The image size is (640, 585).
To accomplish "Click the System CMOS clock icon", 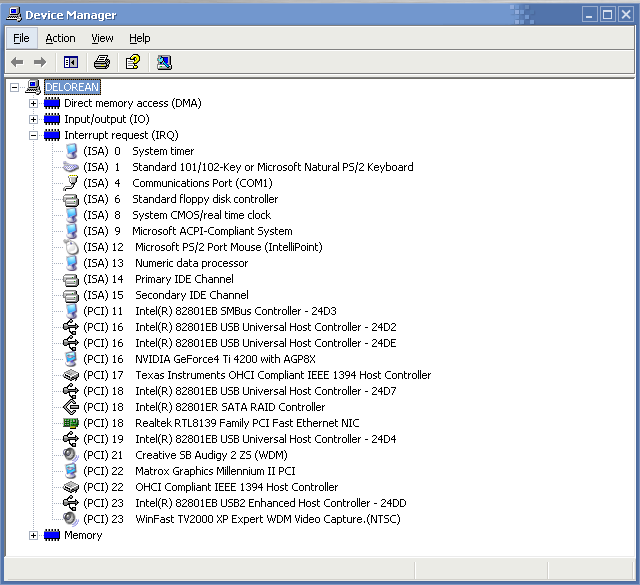I will point(71,215).
